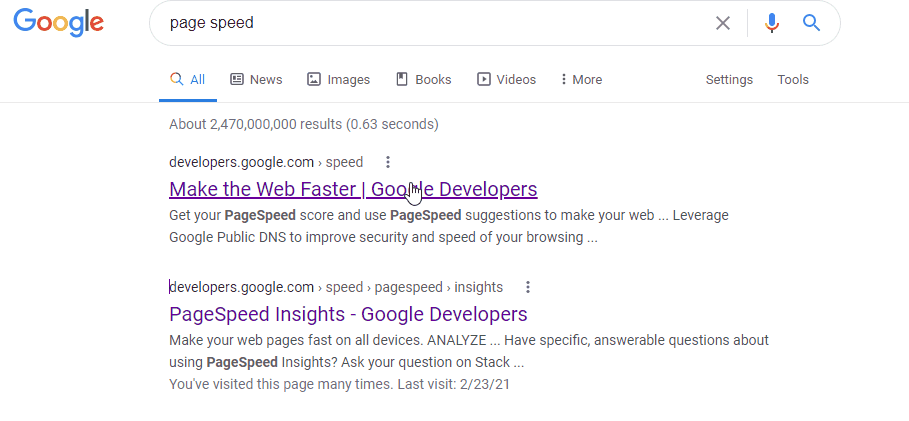Viewport: 909px width, 421px height.
Task: Select the All results tab
Action: [x=188, y=80]
